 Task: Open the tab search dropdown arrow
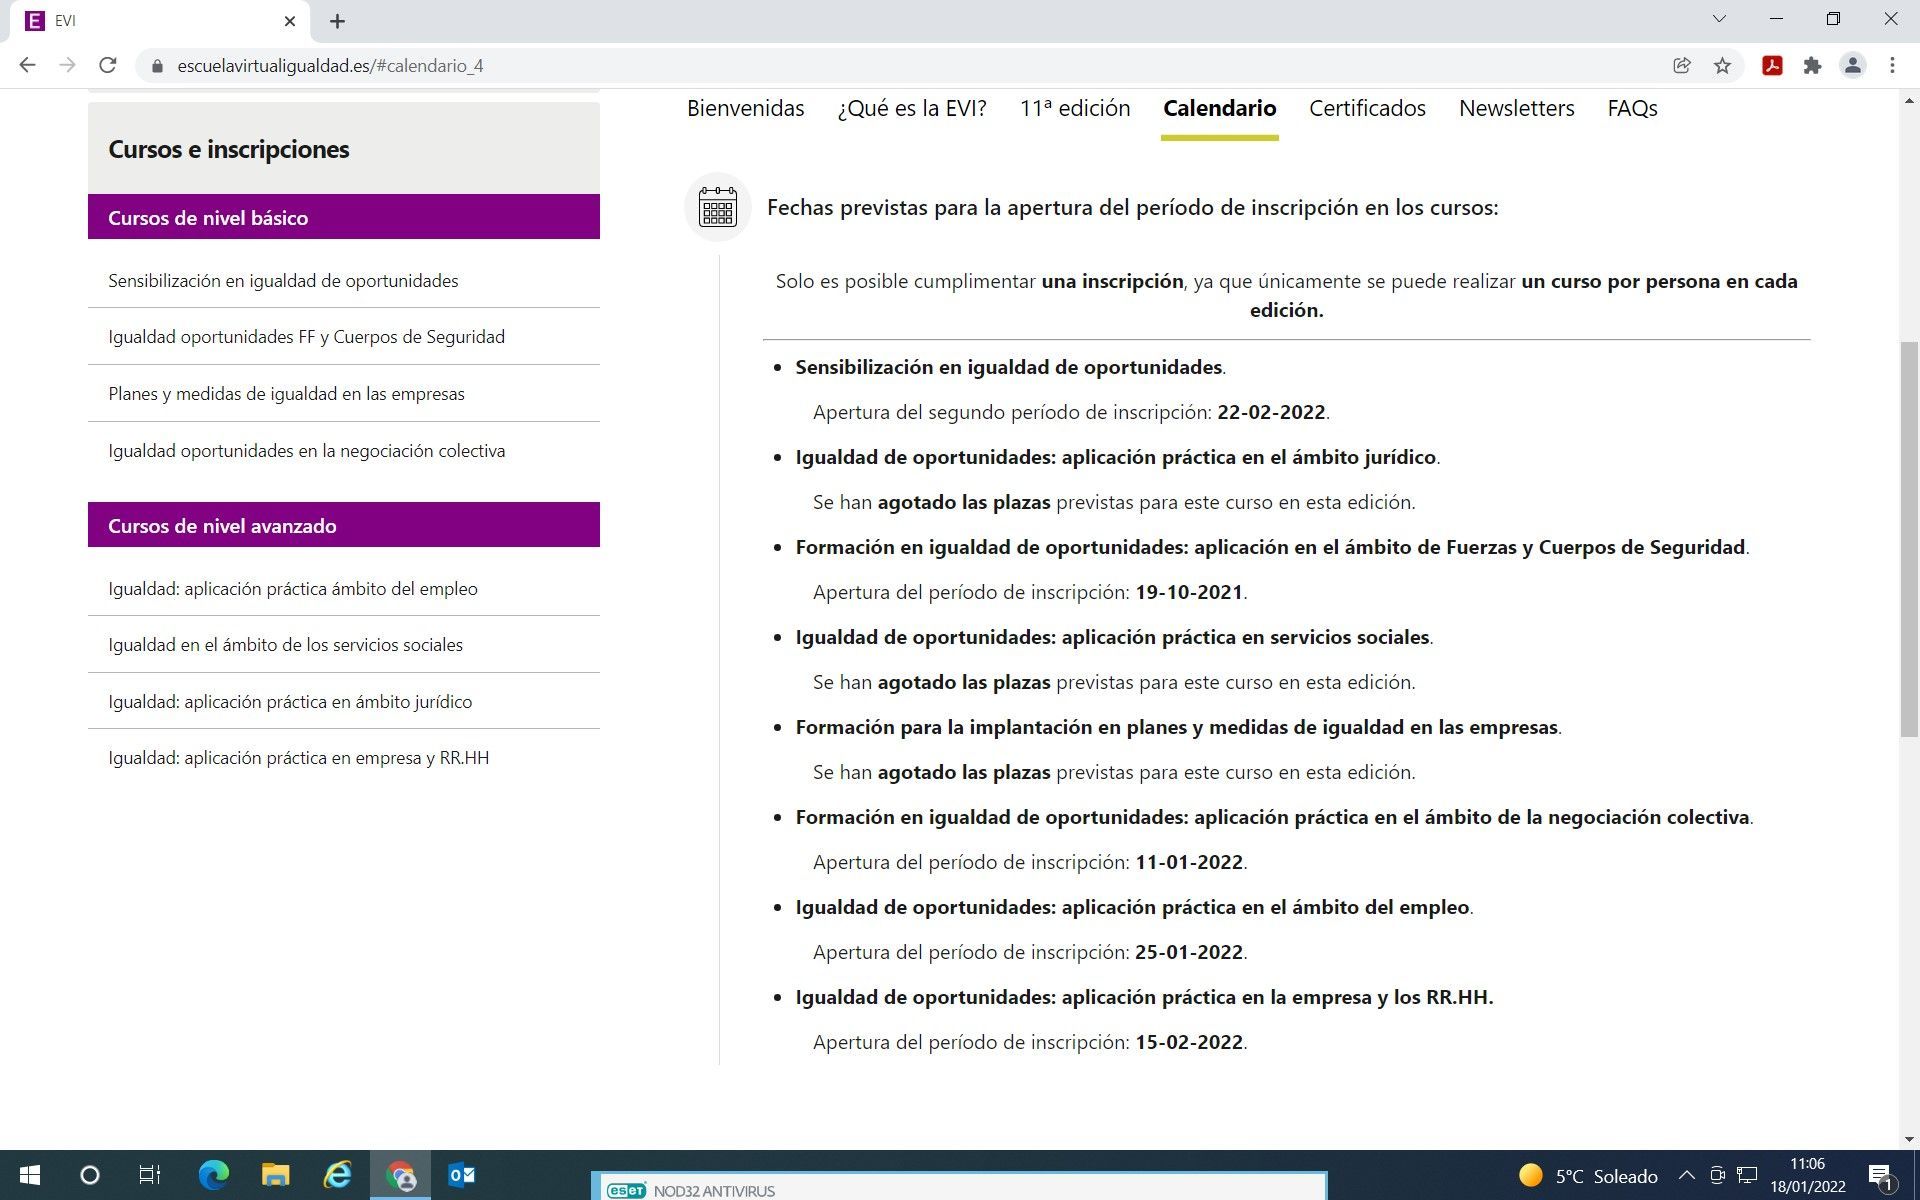pos(1719,19)
